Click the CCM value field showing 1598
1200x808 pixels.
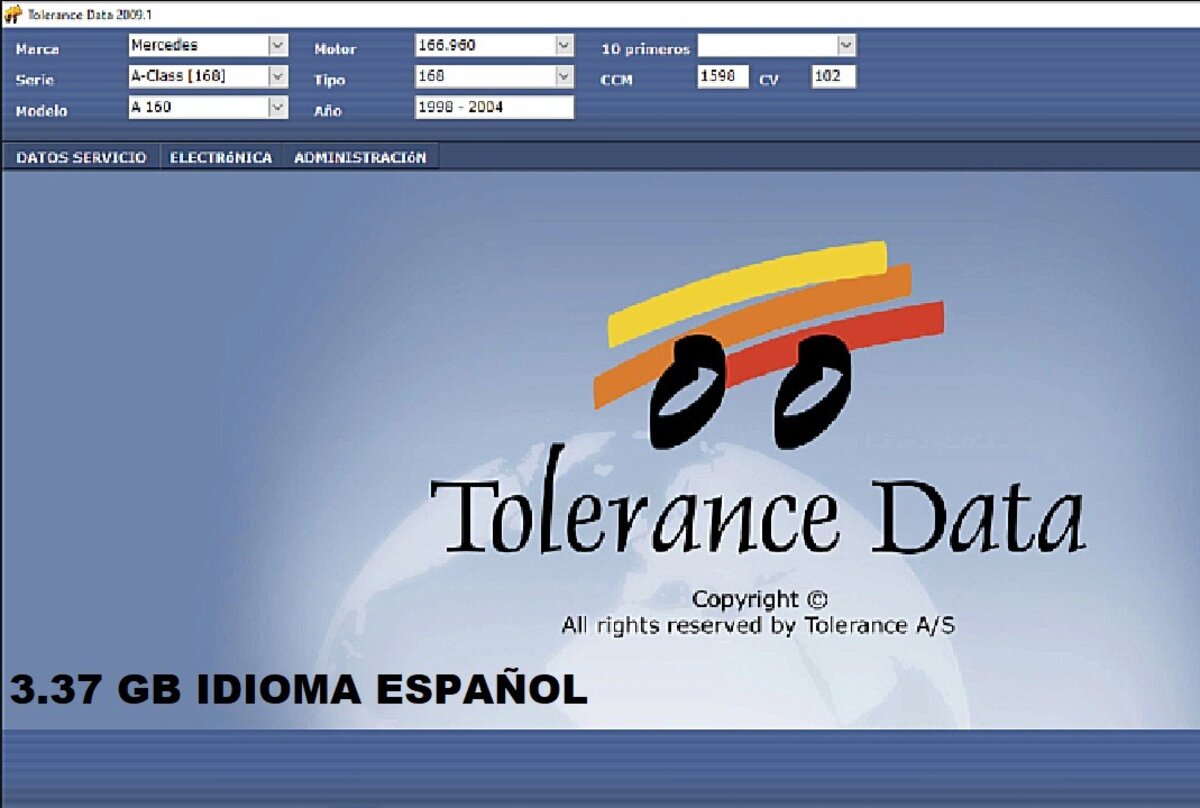pos(722,77)
